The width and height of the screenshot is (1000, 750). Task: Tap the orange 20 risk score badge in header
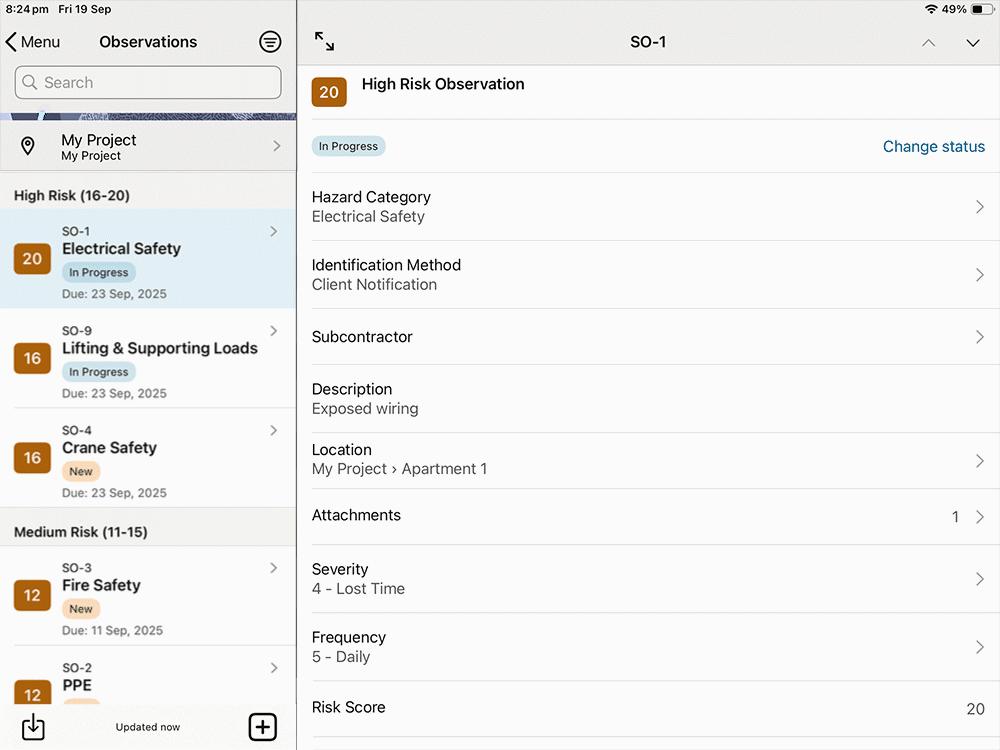tap(329, 92)
